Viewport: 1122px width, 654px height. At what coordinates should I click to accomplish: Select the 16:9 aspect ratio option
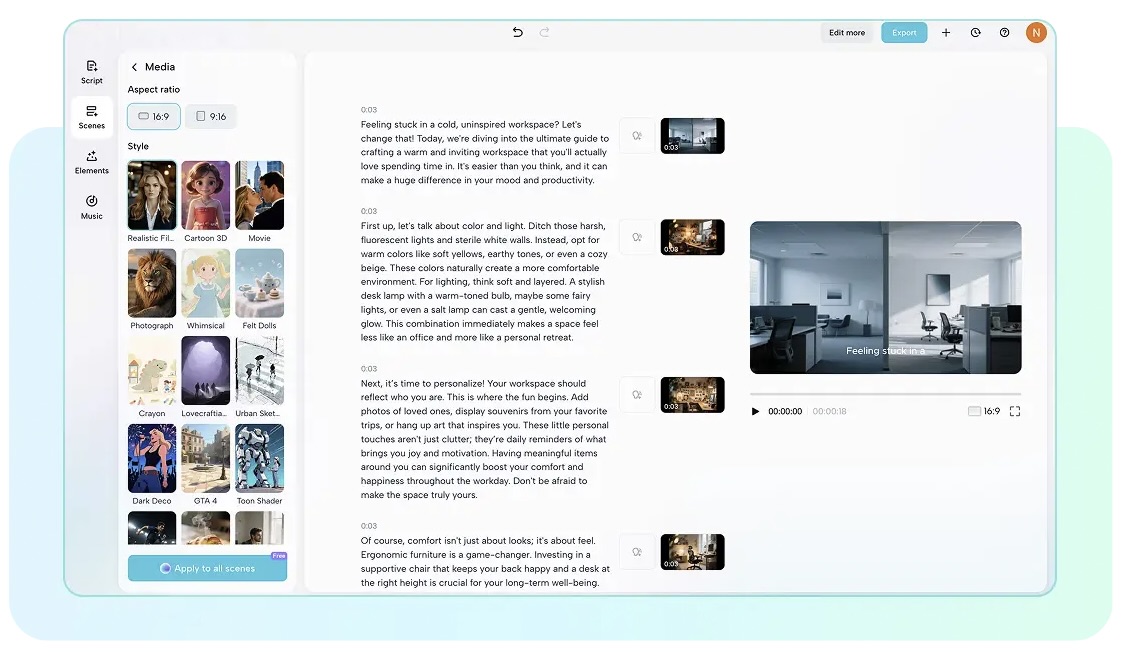coord(154,117)
